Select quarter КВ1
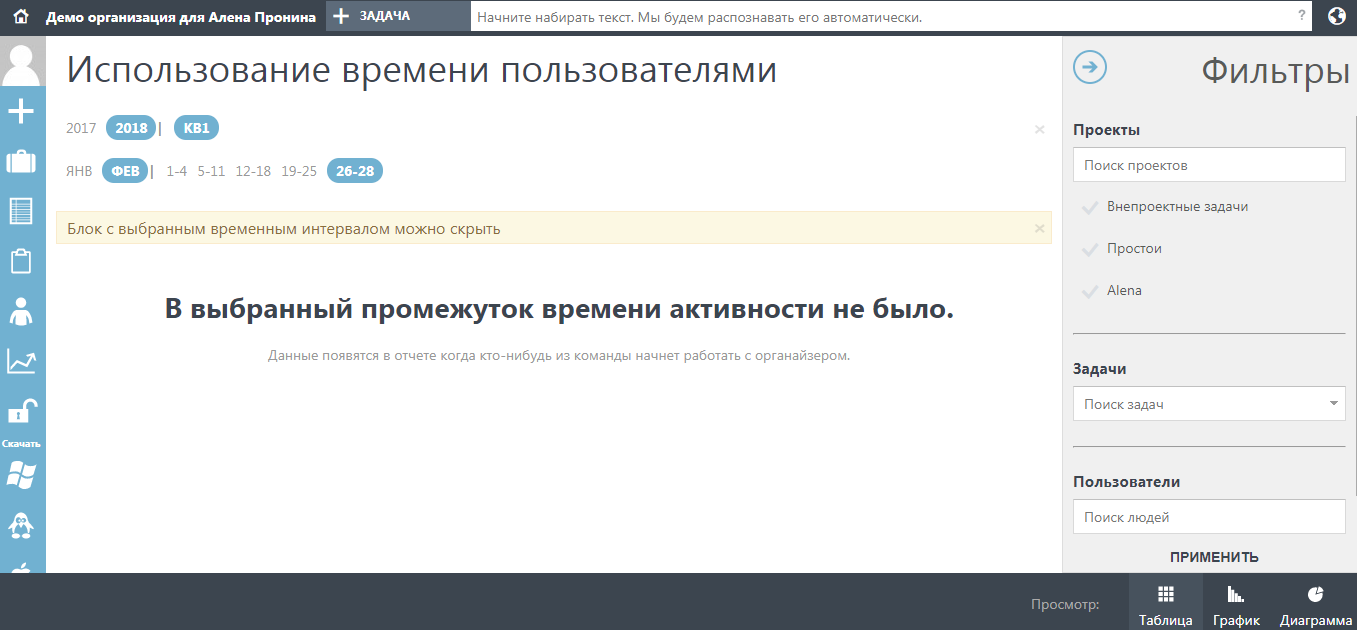Viewport: 1357px width, 630px height. [x=197, y=128]
